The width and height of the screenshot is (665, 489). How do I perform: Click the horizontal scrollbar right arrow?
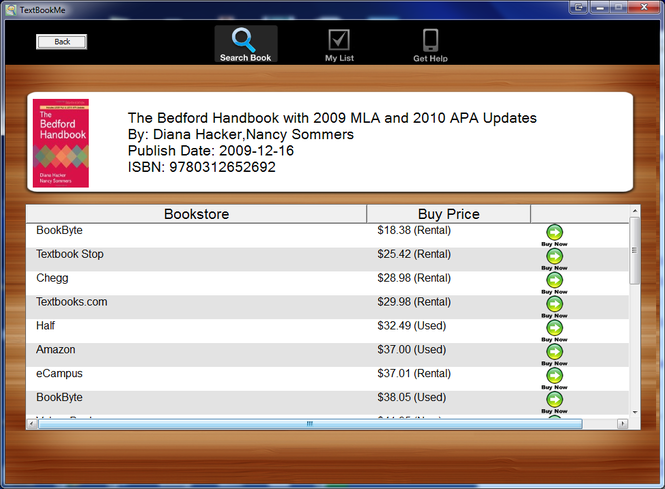click(x=622, y=424)
